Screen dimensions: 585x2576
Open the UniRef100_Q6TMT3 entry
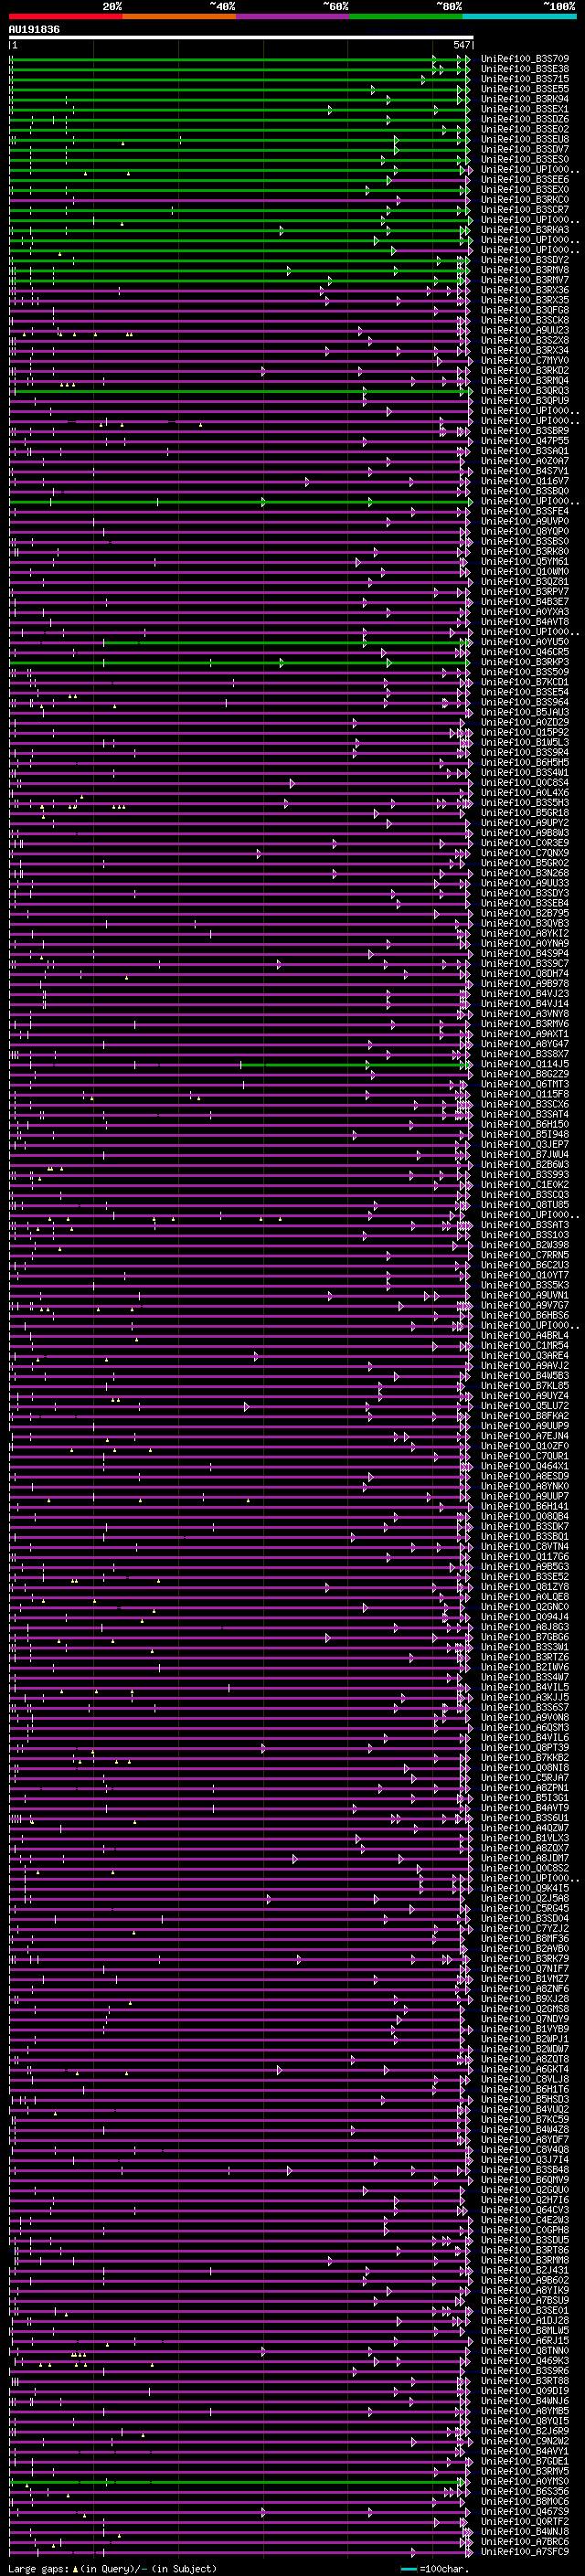(525, 1084)
